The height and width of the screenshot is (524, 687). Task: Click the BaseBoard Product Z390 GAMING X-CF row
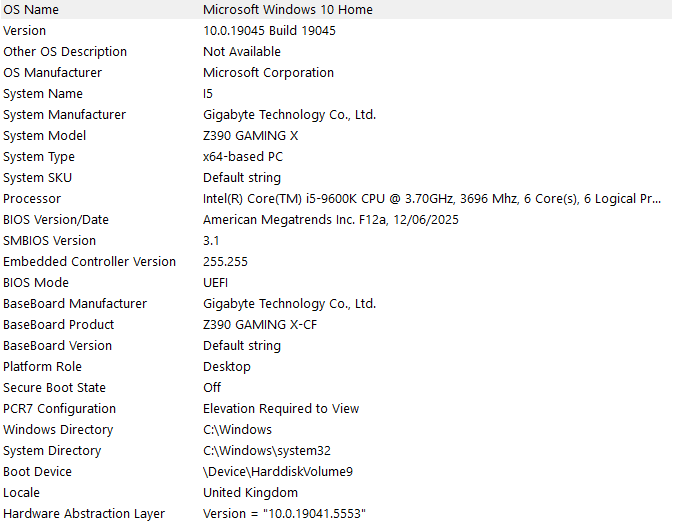(336, 325)
